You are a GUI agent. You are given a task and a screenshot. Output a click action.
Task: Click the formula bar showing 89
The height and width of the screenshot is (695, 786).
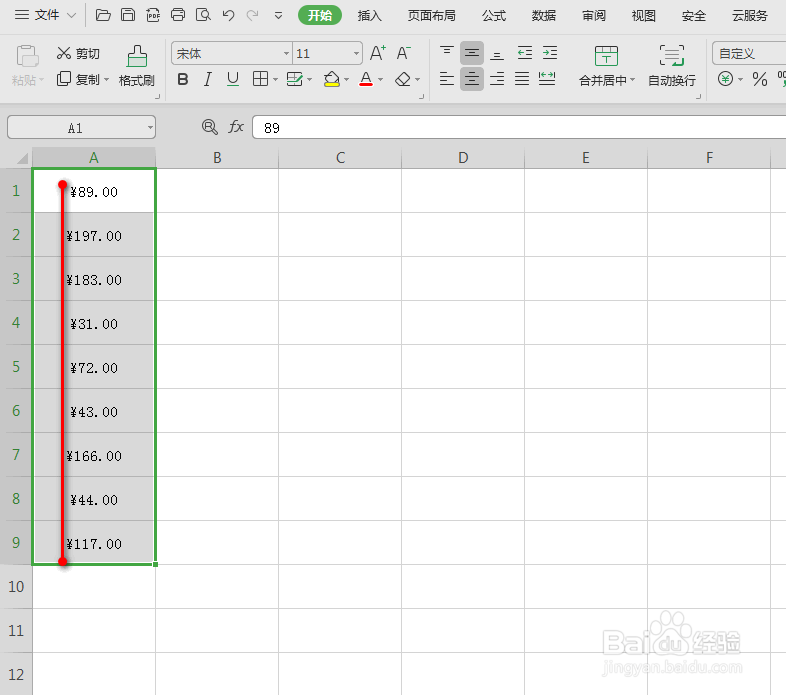tap(519, 127)
